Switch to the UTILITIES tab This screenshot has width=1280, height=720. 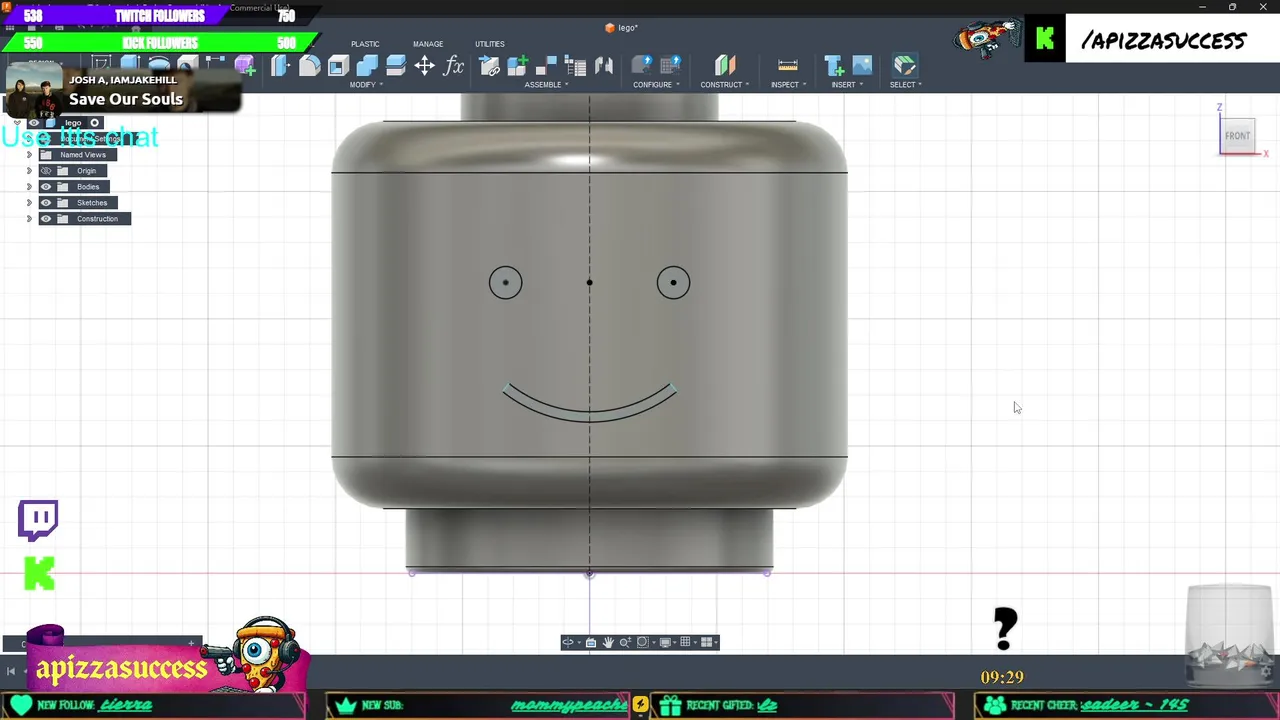pyautogui.click(x=490, y=44)
